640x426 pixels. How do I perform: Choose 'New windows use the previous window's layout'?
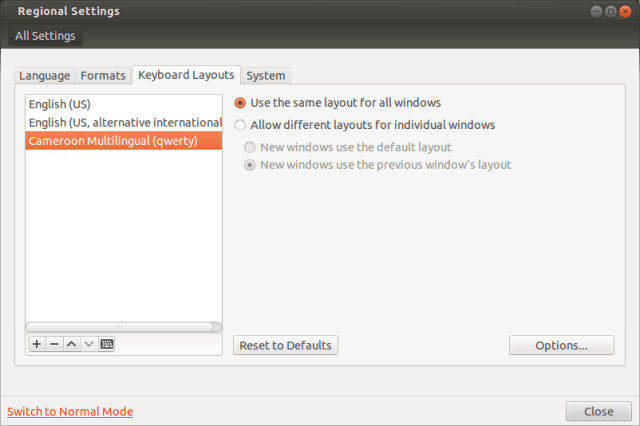(x=250, y=165)
